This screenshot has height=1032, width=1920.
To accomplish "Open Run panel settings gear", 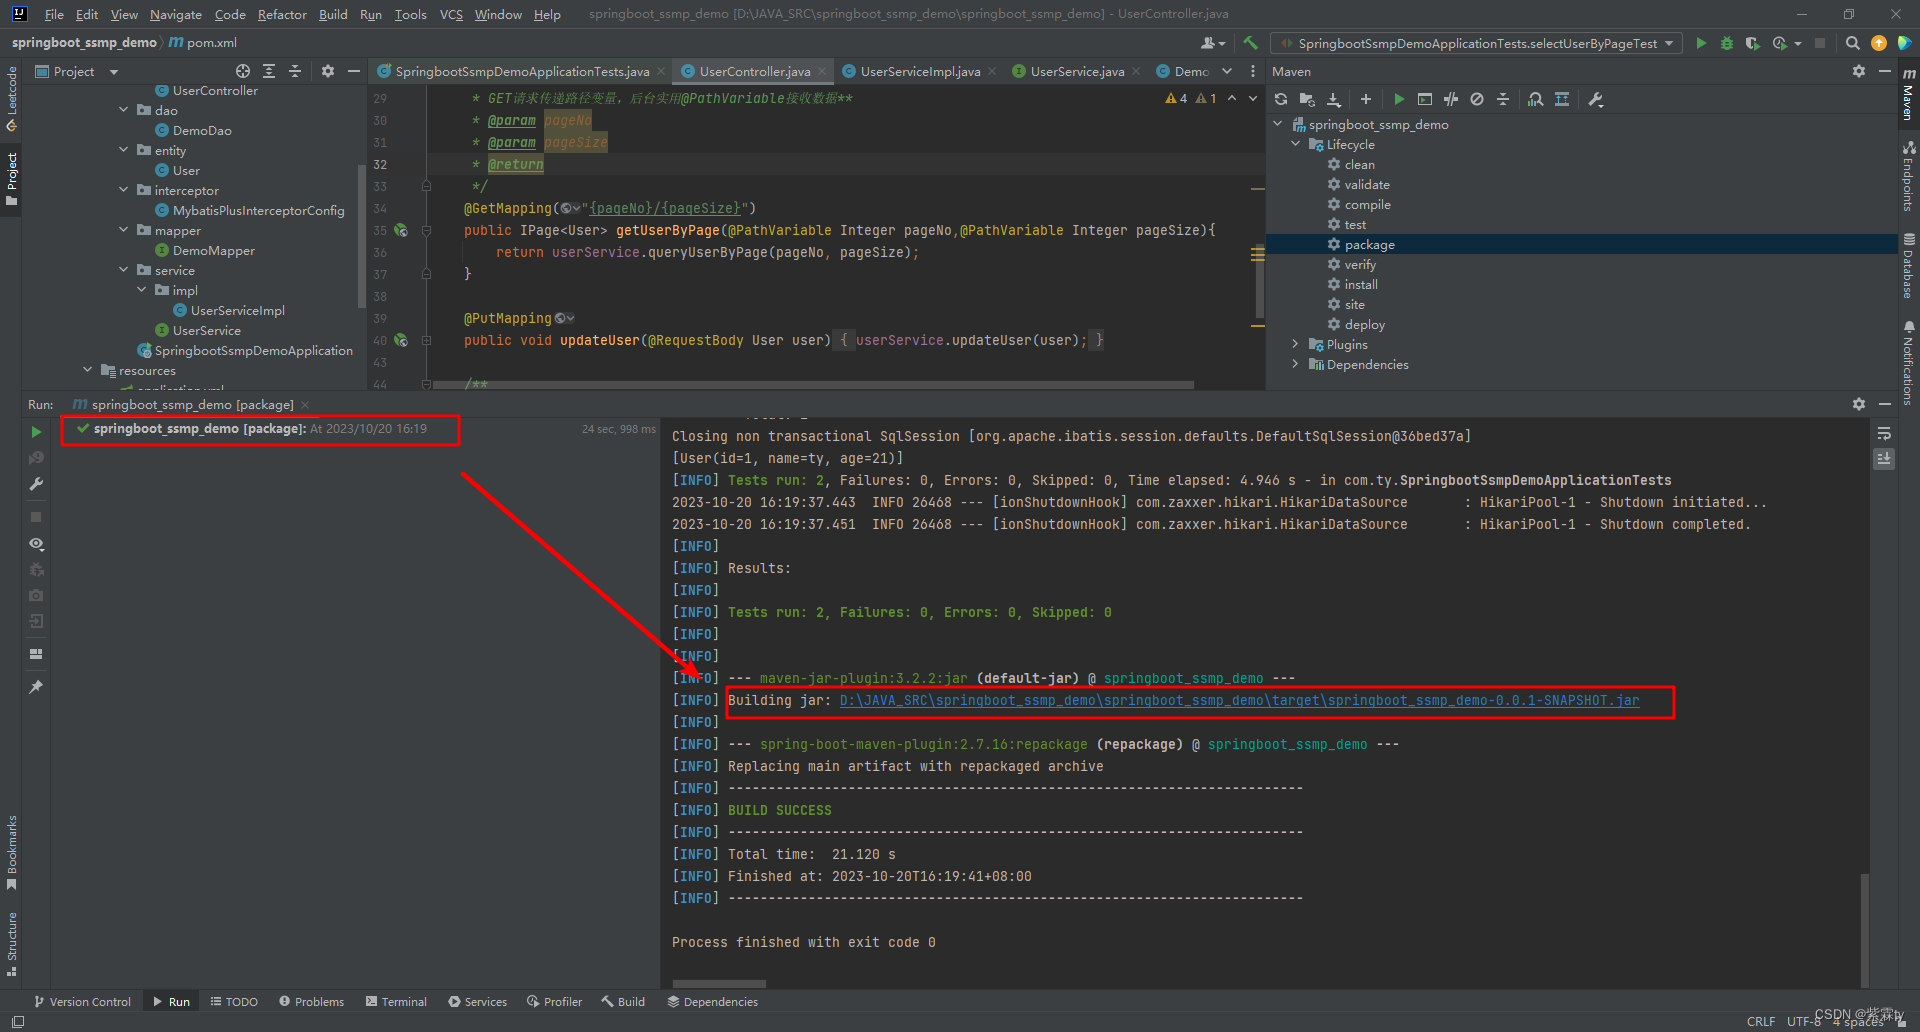I will pyautogui.click(x=1859, y=404).
